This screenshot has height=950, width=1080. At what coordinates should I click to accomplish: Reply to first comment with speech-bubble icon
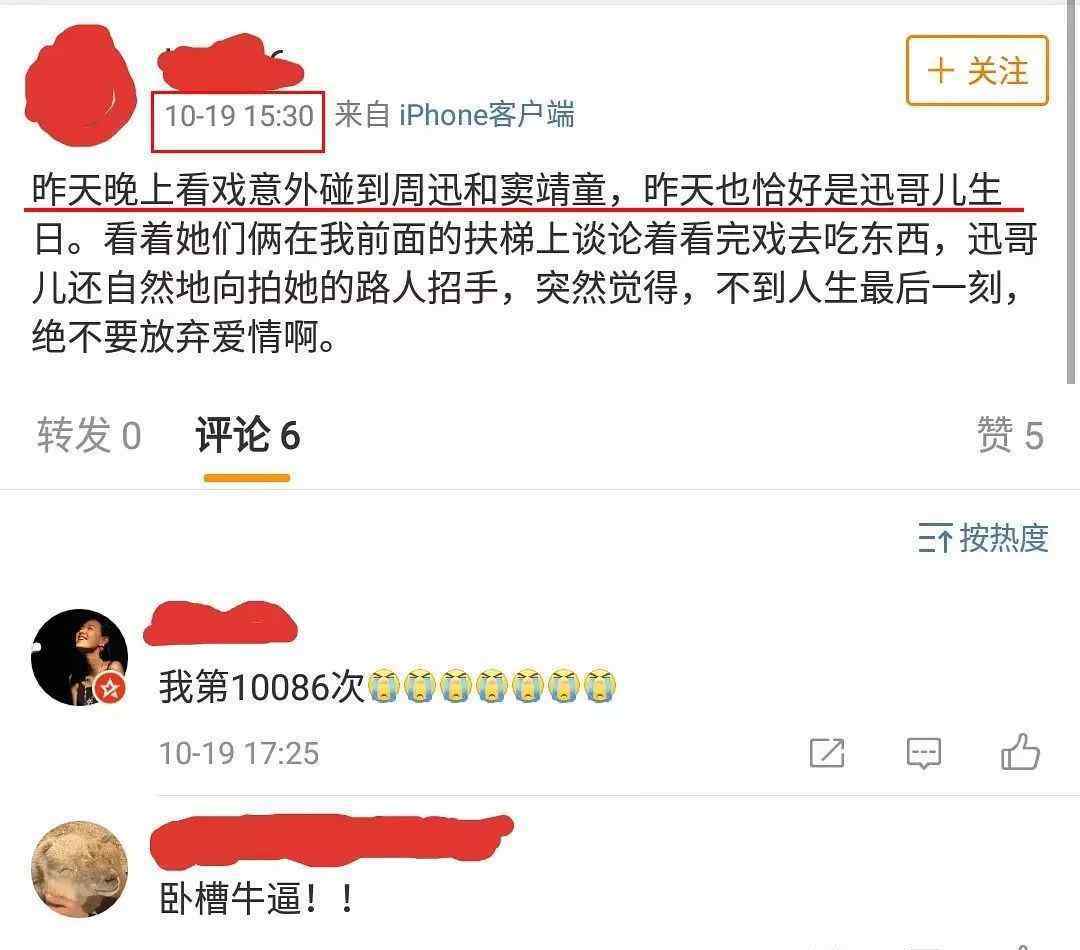(x=924, y=752)
